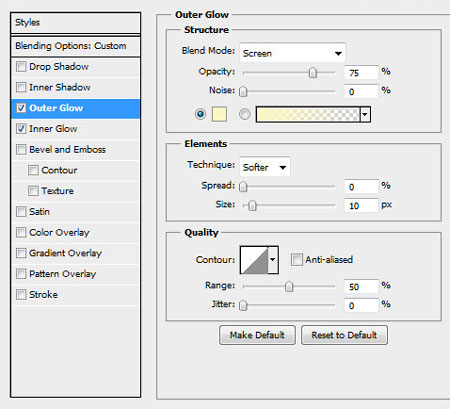Click the Size slider handle
Screen dimensions: 450x409
click(252, 206)
